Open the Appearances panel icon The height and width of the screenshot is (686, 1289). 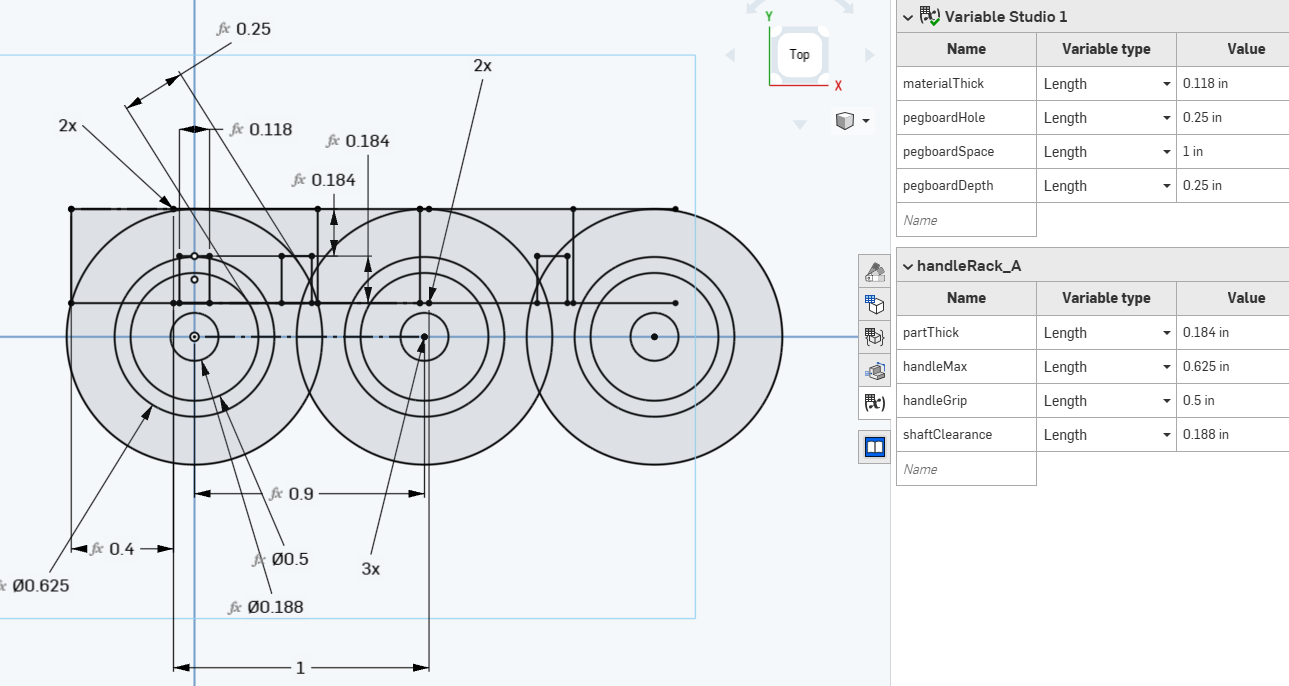[875, 271]
